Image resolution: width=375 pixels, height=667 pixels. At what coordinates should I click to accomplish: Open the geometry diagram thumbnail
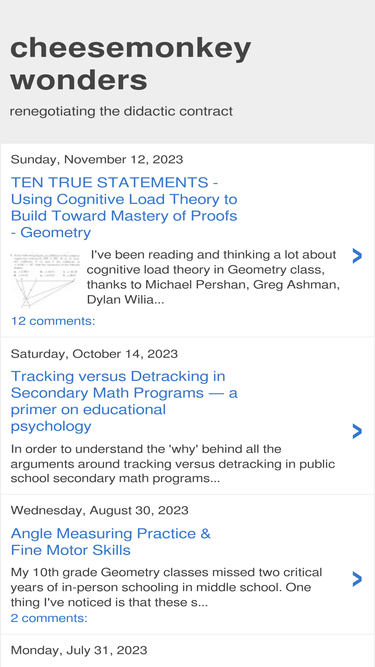click(x=45, y=280)
